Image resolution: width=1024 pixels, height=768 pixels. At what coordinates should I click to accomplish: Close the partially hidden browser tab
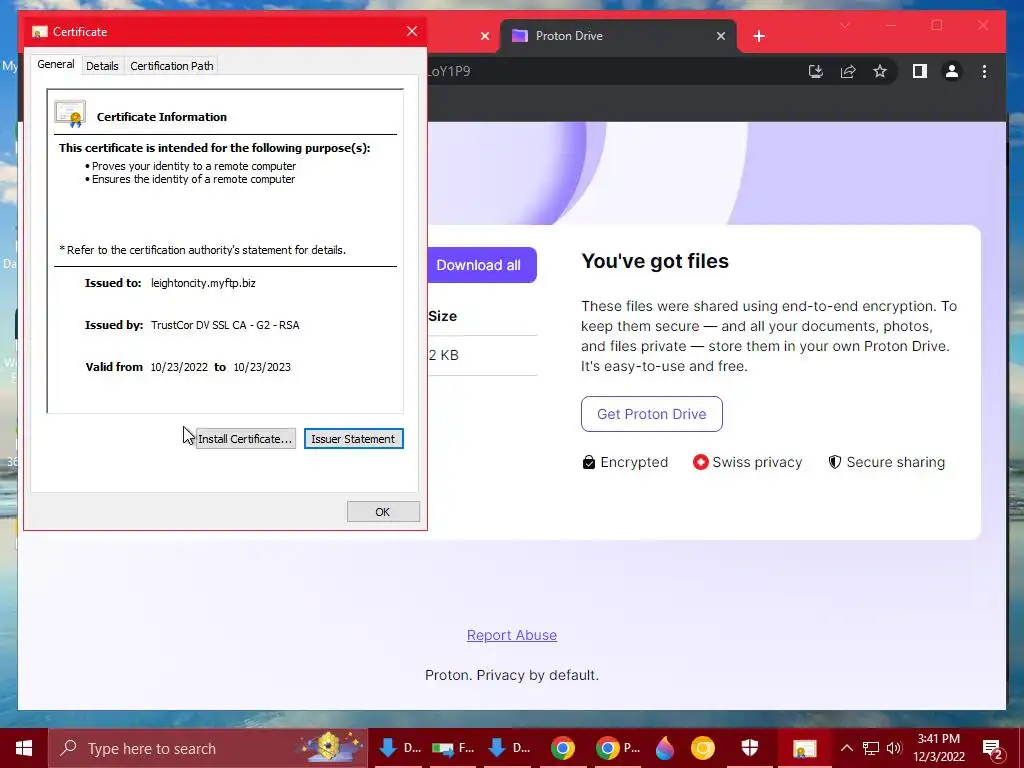485,36
